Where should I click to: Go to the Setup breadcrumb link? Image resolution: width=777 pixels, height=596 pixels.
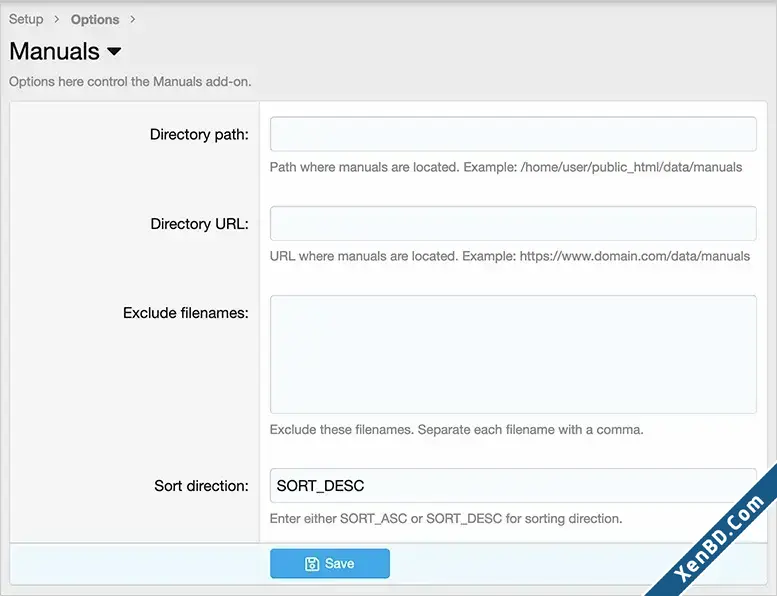tap(26, 19)
